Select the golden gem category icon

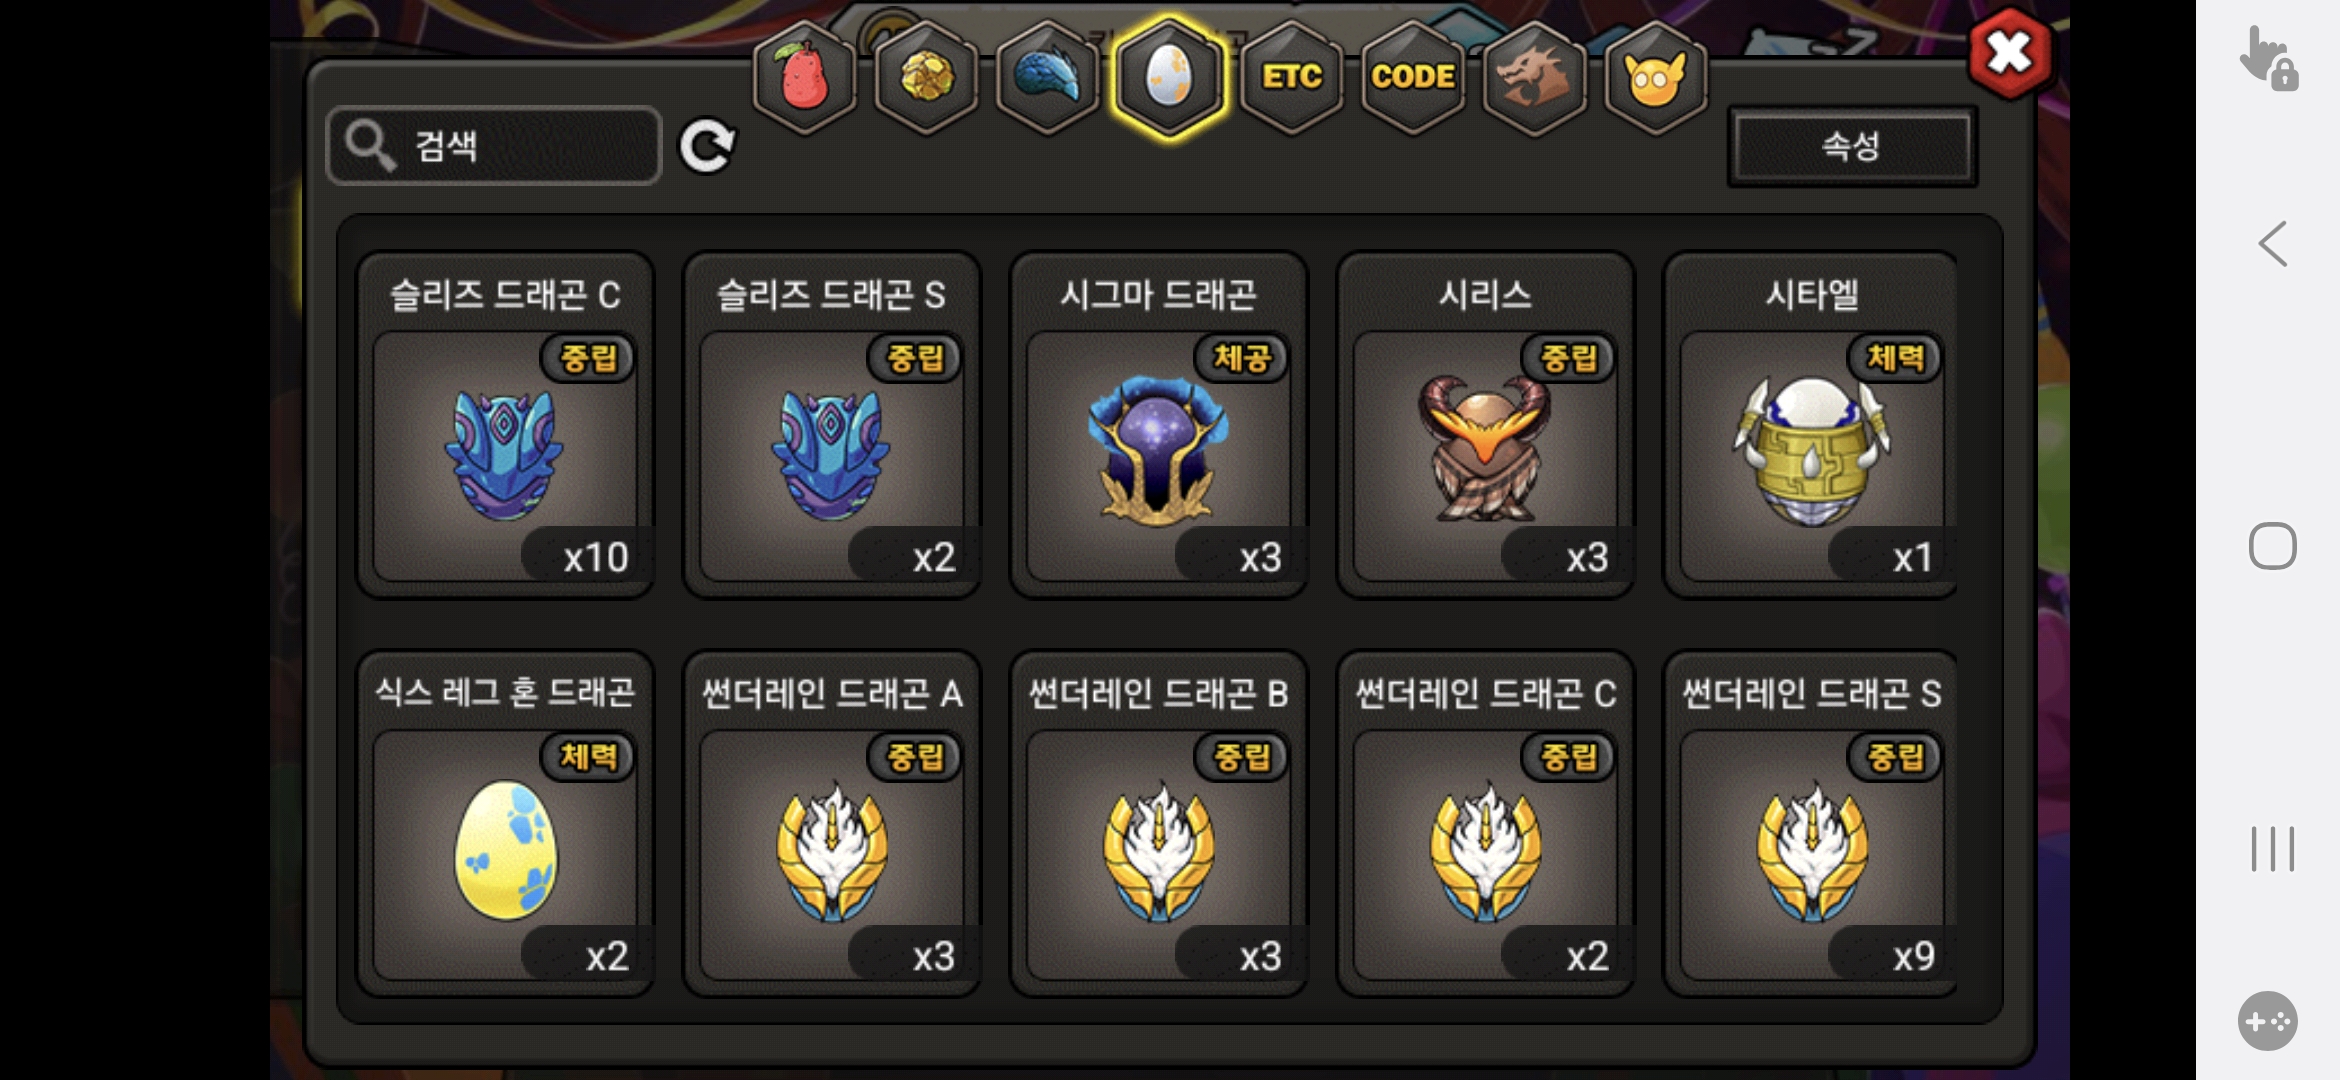point(926,77)
